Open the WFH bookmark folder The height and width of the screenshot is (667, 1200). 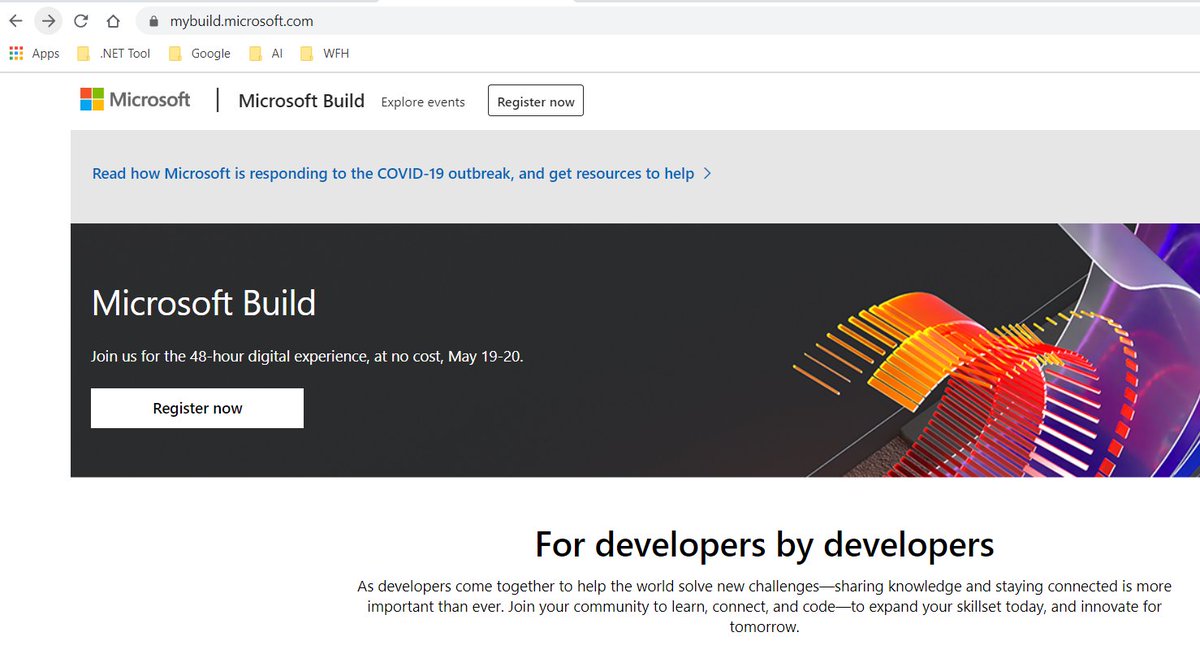324,53
